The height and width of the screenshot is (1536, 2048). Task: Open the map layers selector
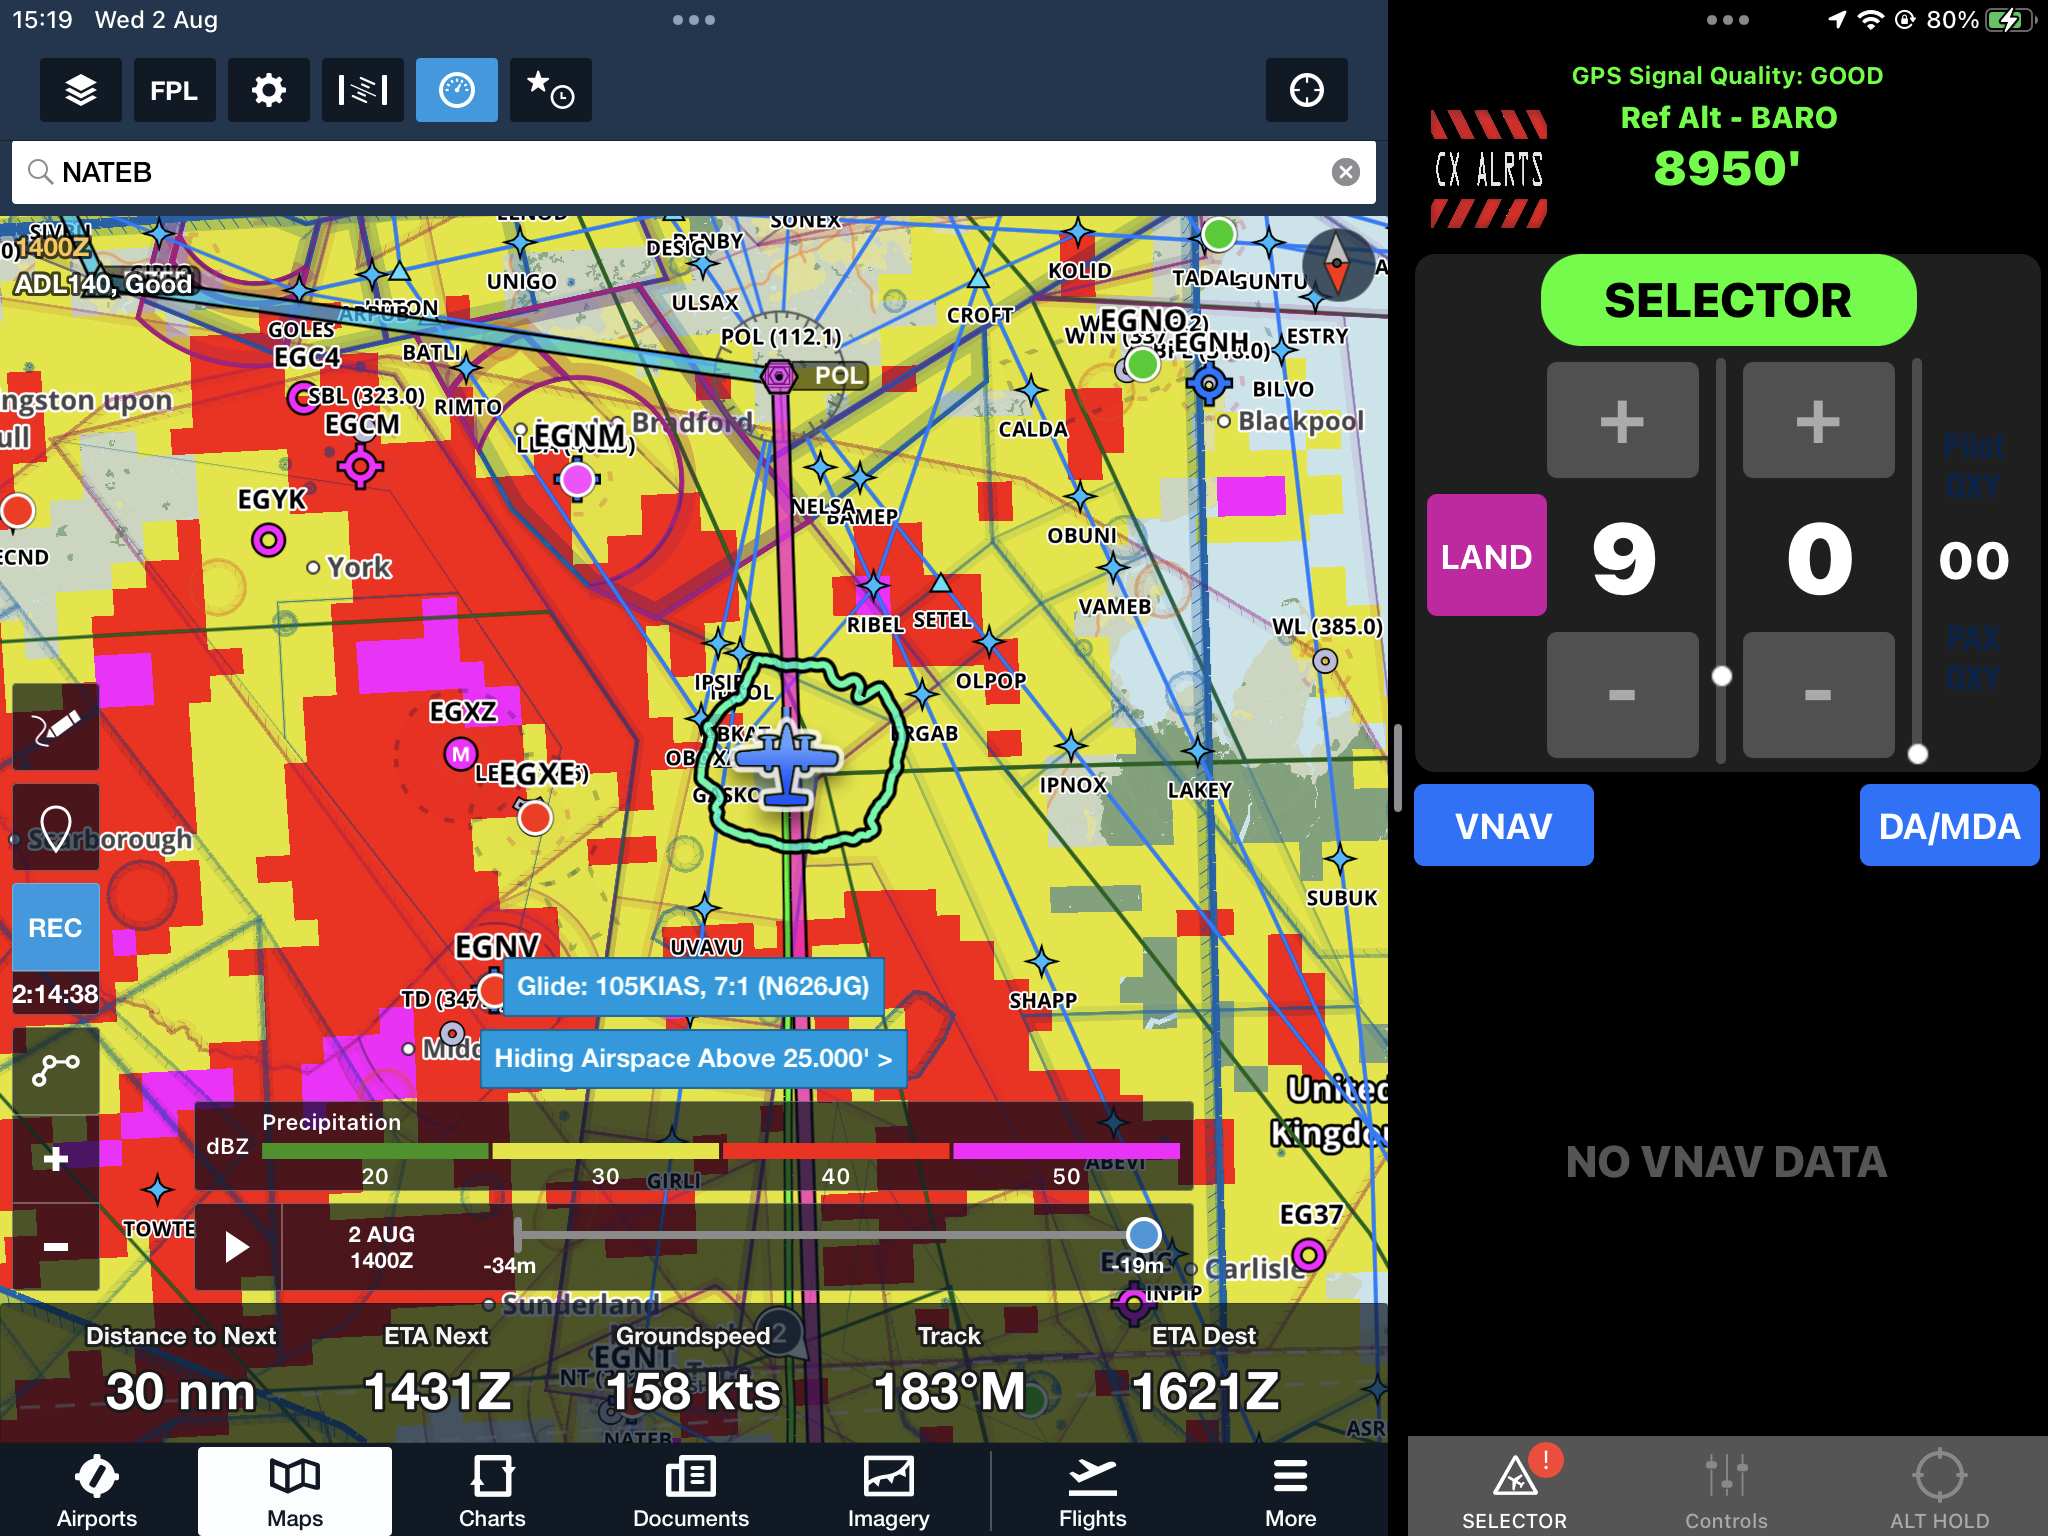click(81, 90)
